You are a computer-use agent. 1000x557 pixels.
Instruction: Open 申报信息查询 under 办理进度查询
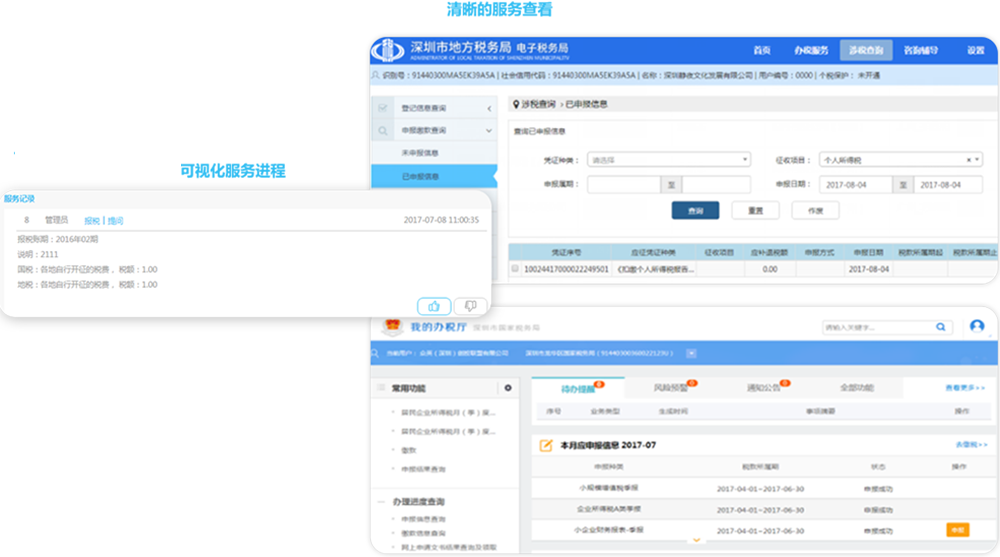click(423, 519)
